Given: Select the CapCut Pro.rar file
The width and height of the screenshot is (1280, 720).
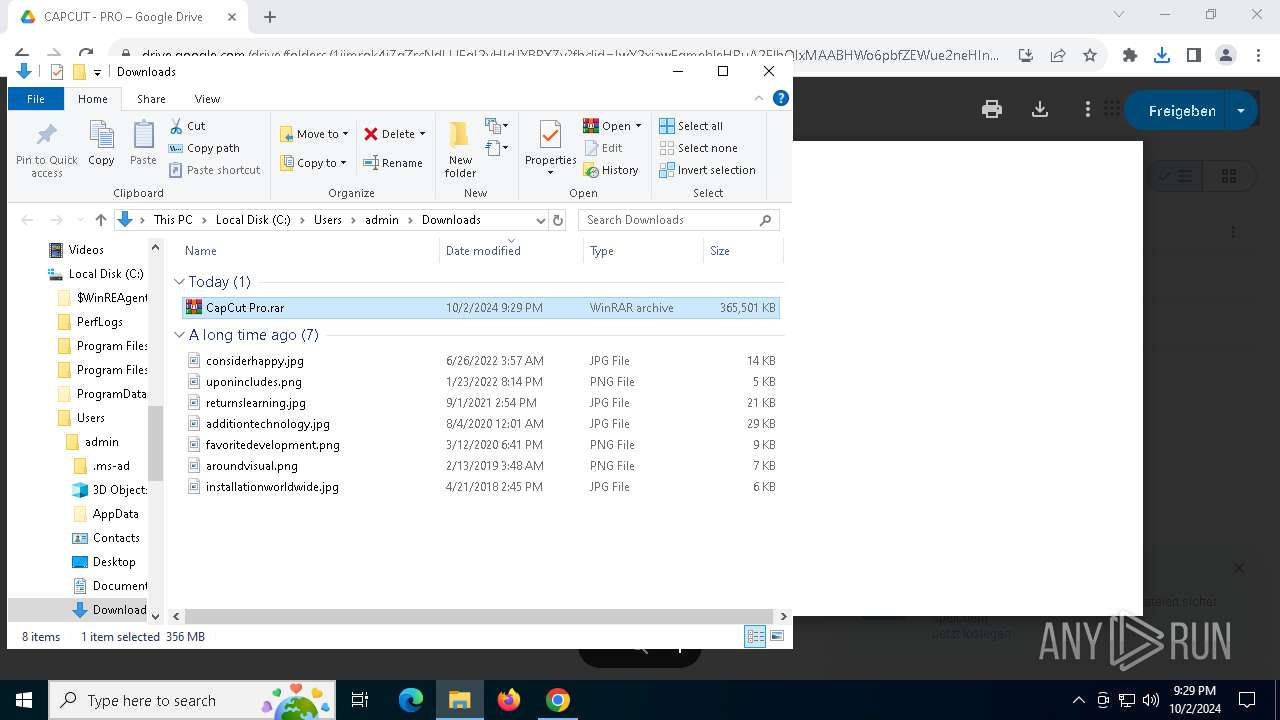Looking at the screenshot, I should [481, 308].
